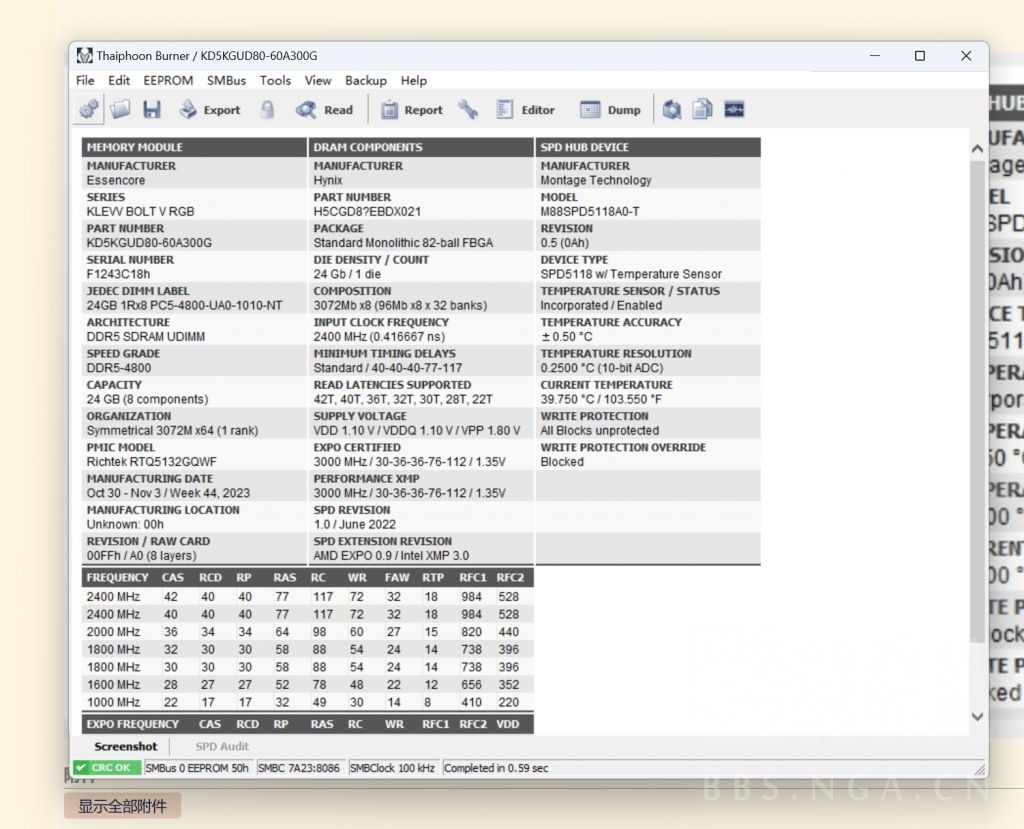The image size is (1024, 829).
Task: Click the copy documents icon in toolbar
Action: tap(703, 110)
